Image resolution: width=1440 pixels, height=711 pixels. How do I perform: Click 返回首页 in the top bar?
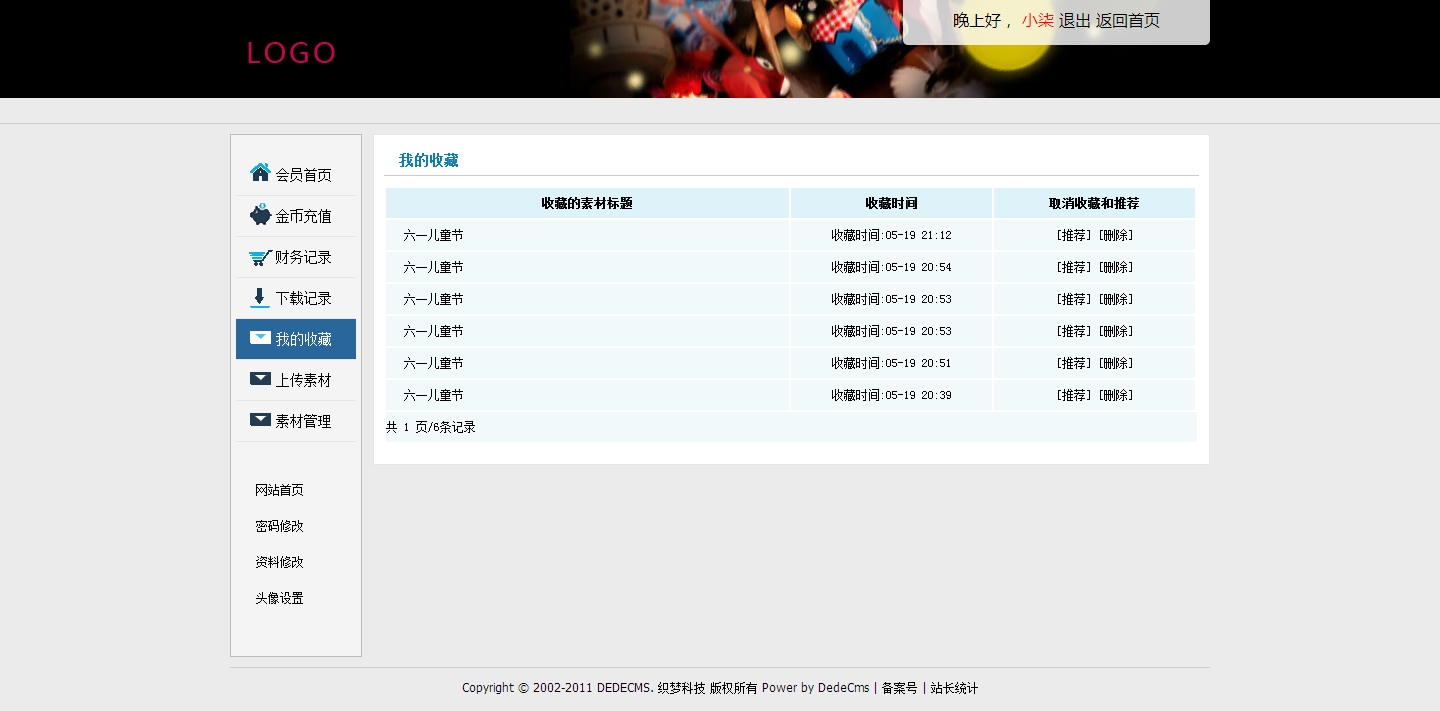1127,21
